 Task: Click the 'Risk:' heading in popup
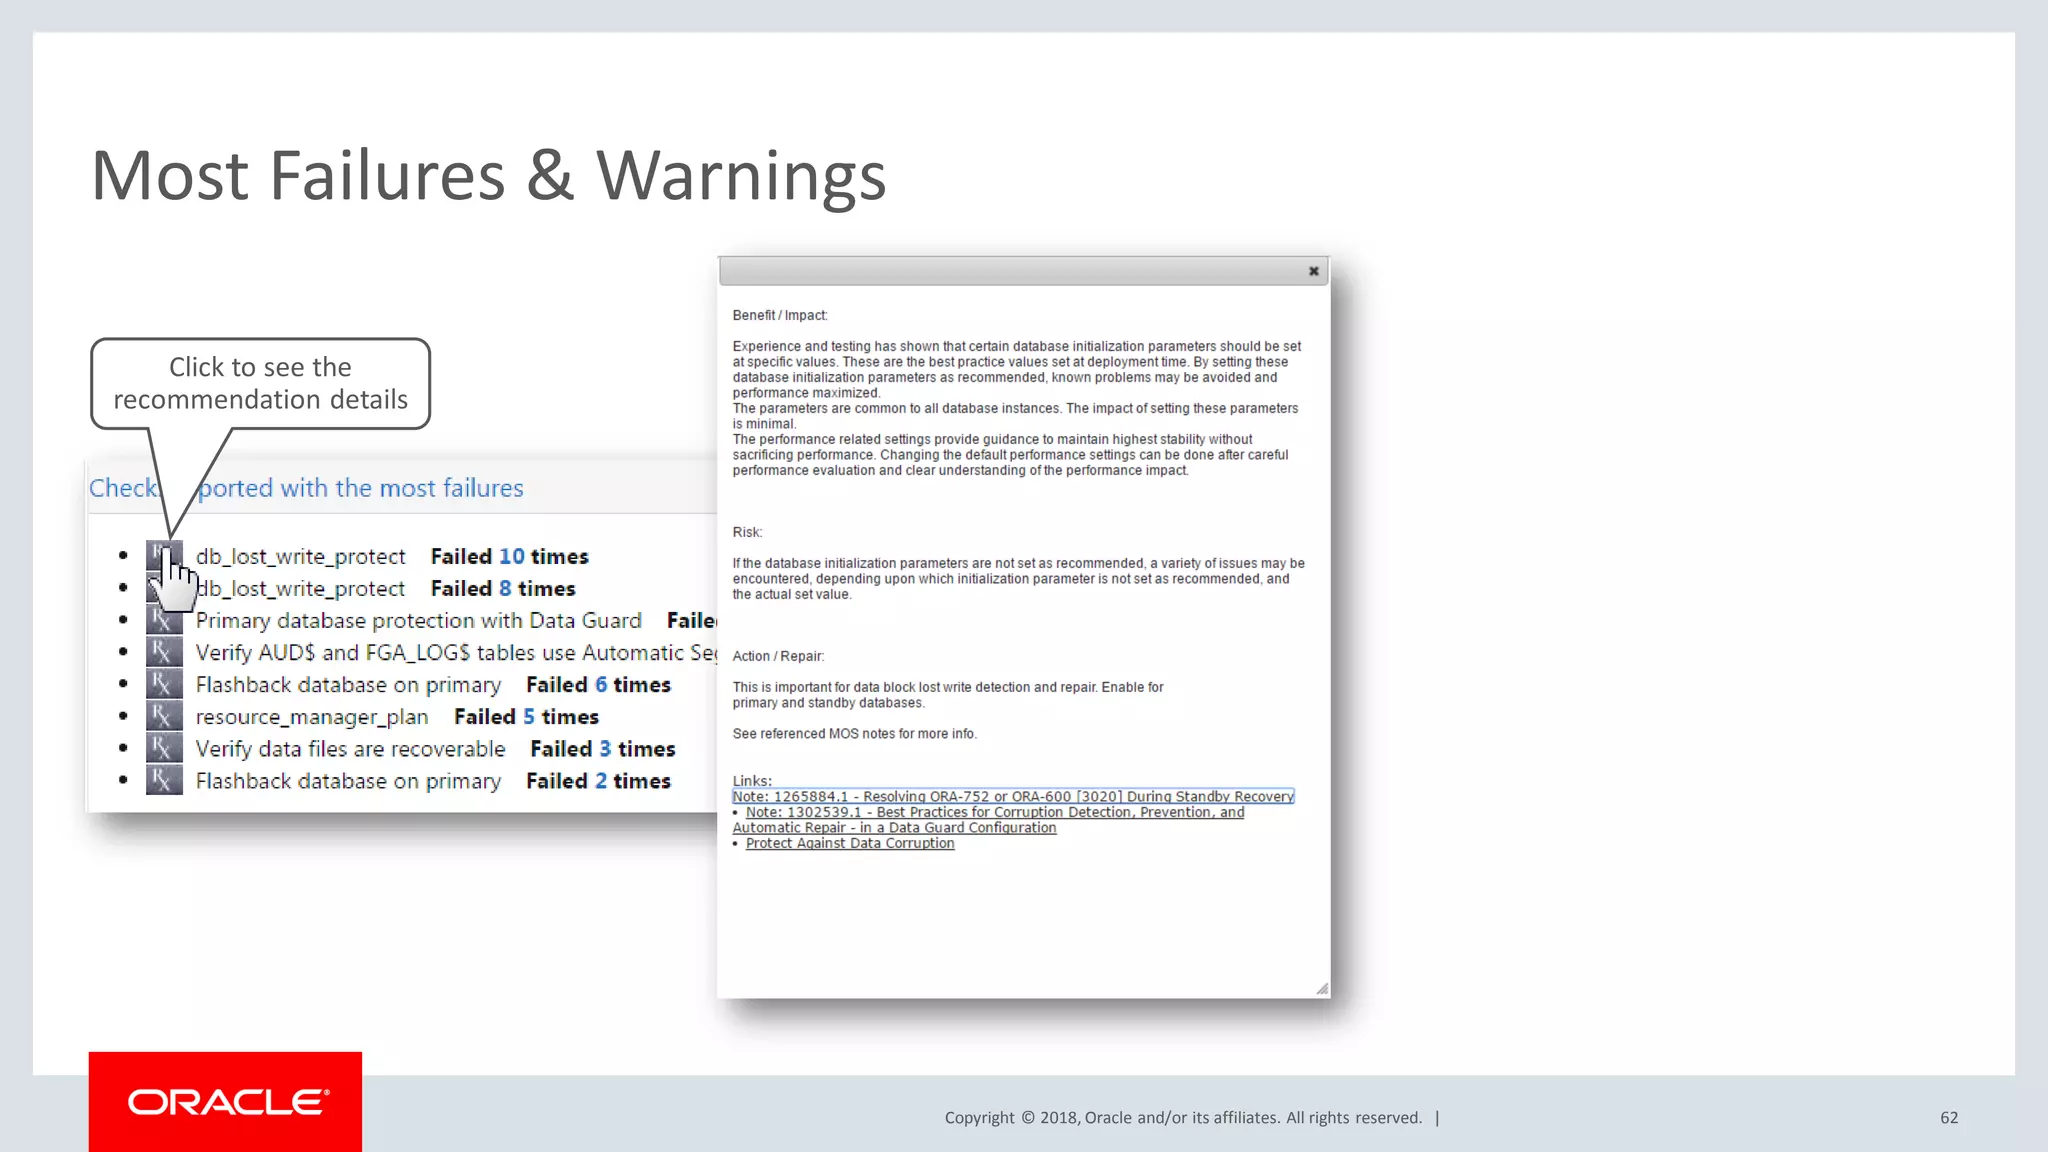tap(747, 532)
